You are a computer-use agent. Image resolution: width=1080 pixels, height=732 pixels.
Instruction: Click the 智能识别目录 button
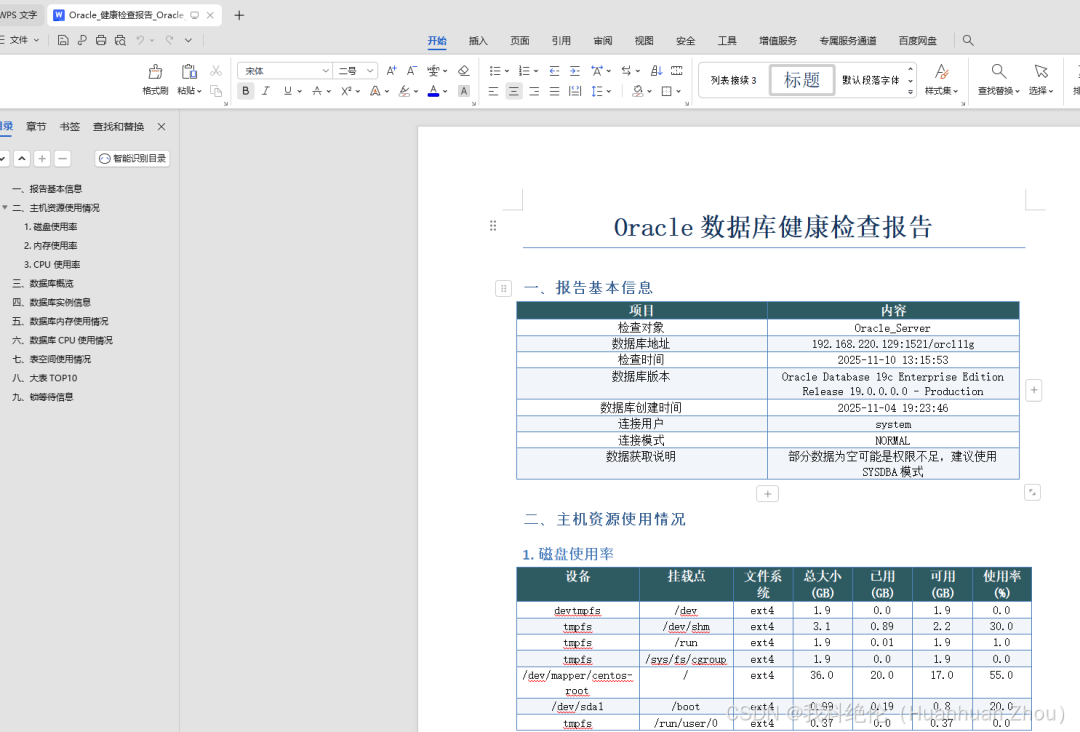click(x=132, y=158)
